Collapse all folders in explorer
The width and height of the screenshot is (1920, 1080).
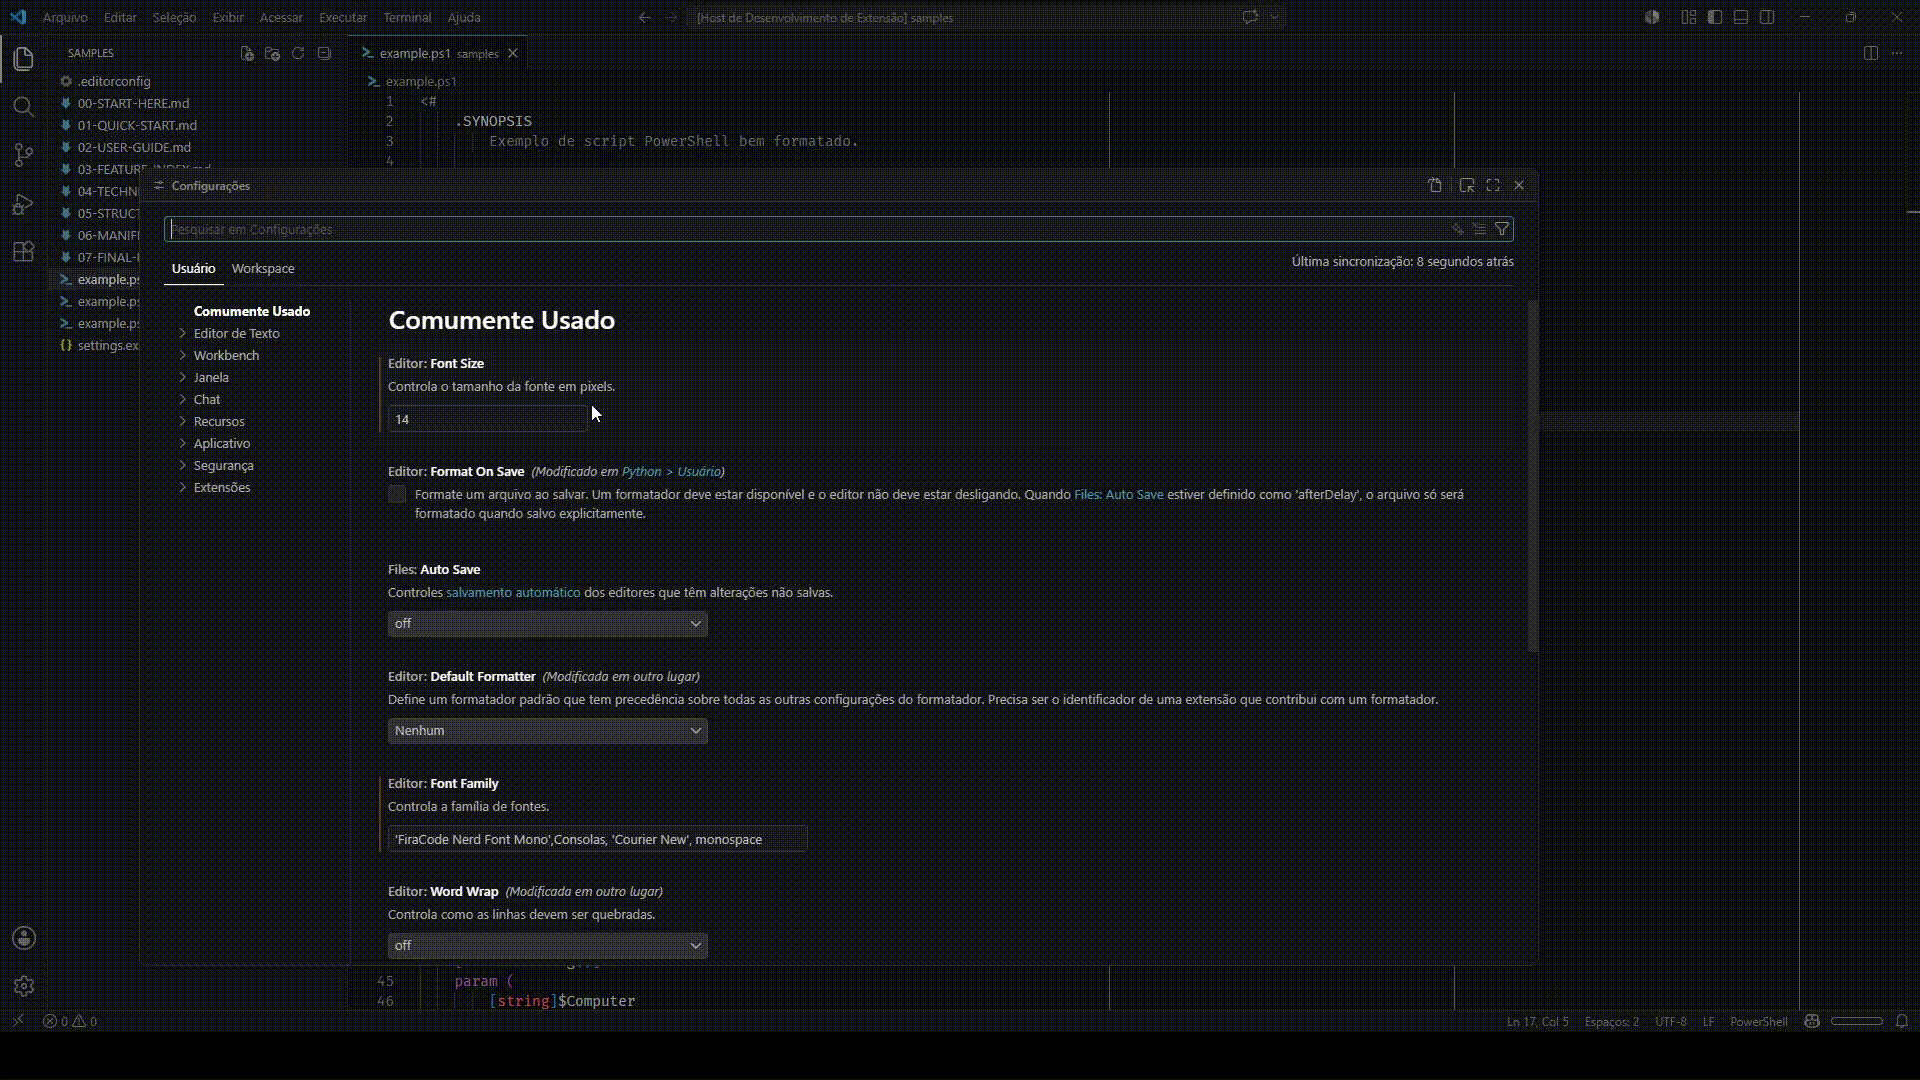click(x=324, y=53)
